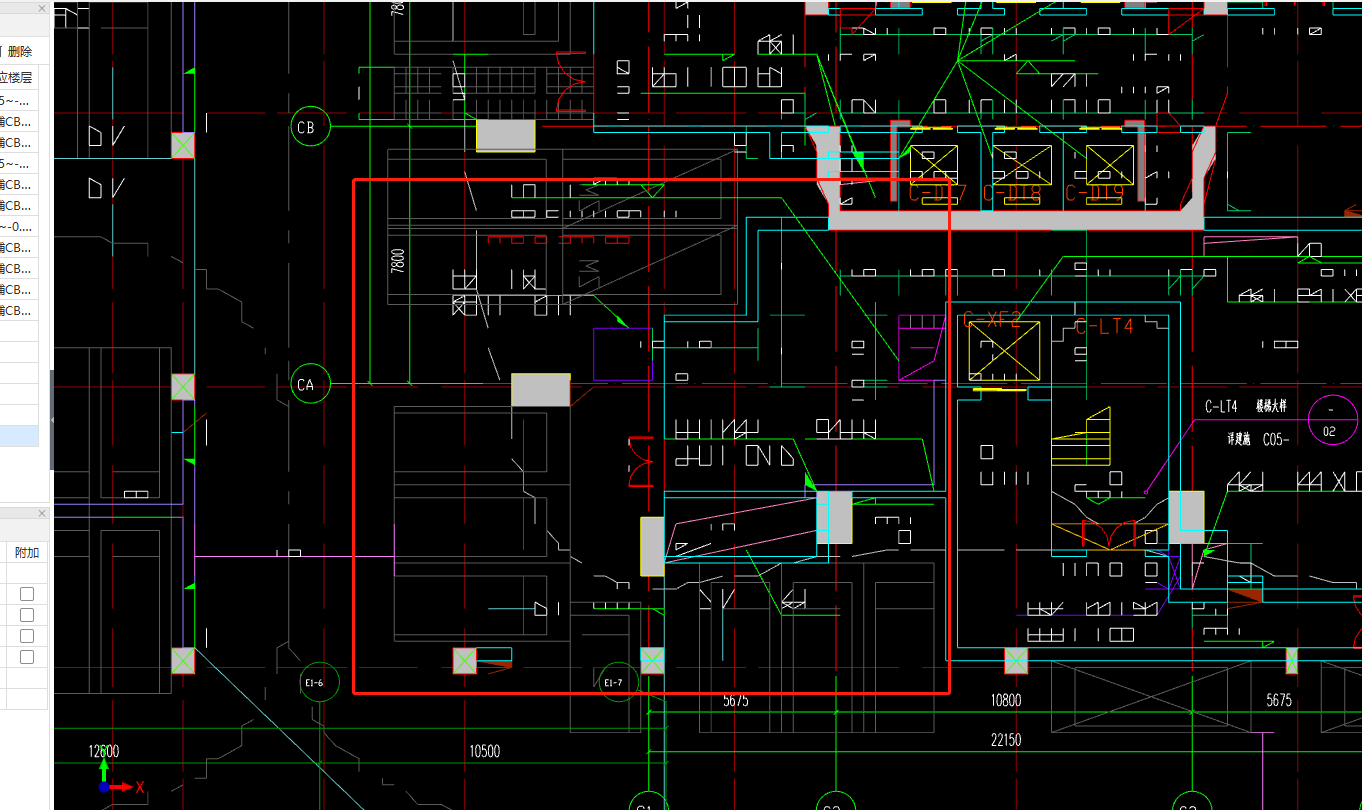Select the C-LT4 red label
The height and width of the screenshot is (810, 1362).
click(x=1104, y=326)
